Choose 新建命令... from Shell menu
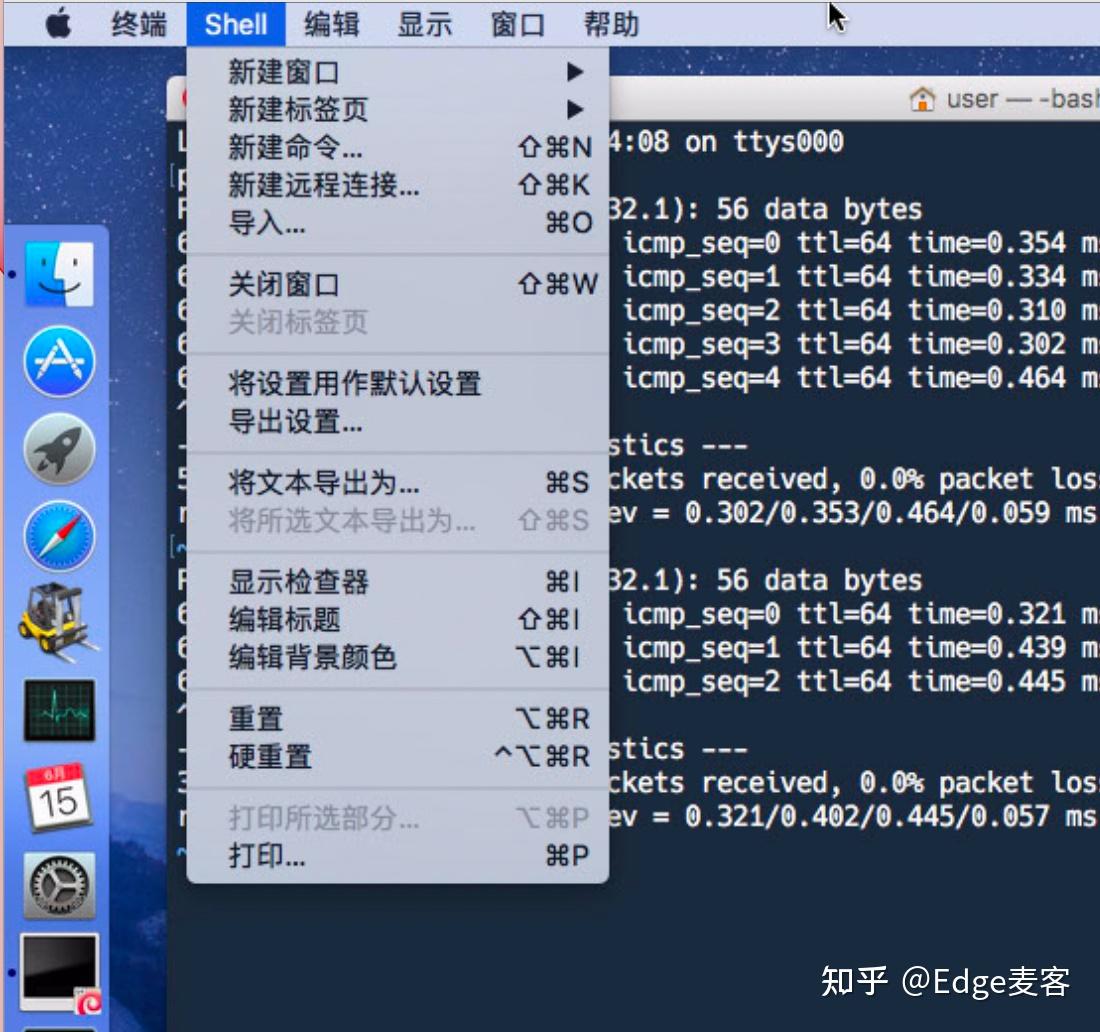Image resolution: width=1100 pixels, height=1032 pixels. [x=398, y=147]
